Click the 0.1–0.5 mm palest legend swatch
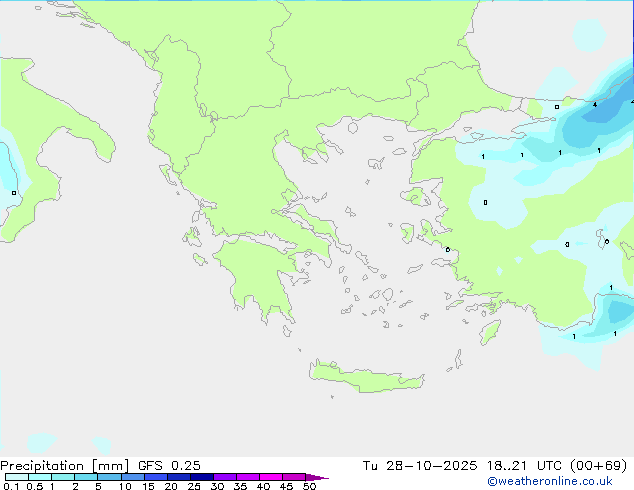 coord(17,477)
